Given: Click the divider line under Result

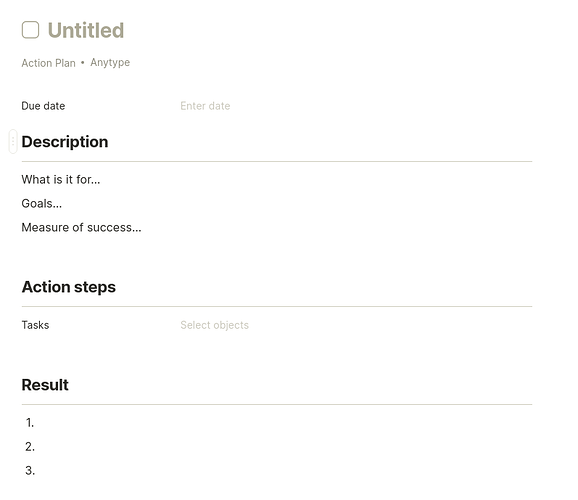Looking at the screenshot, I should (277, 404).
